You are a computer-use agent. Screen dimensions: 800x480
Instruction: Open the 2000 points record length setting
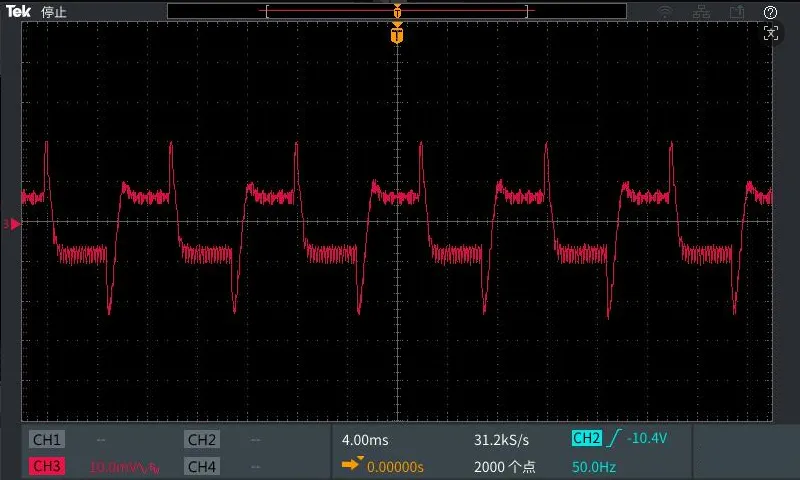pos(505,467)
